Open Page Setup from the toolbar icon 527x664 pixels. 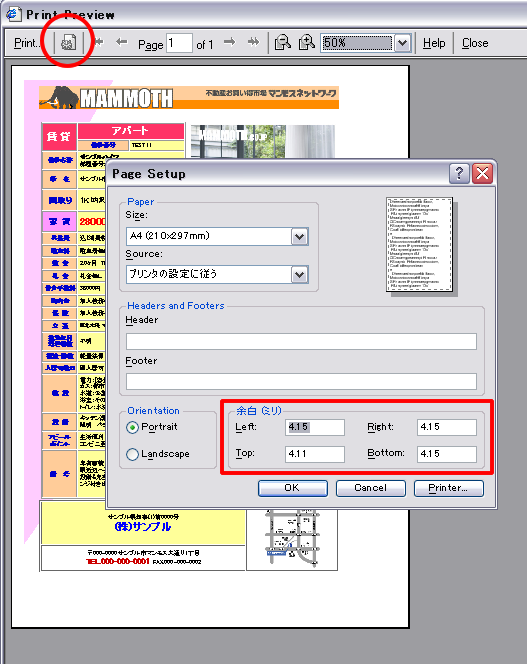click(68, 42)
